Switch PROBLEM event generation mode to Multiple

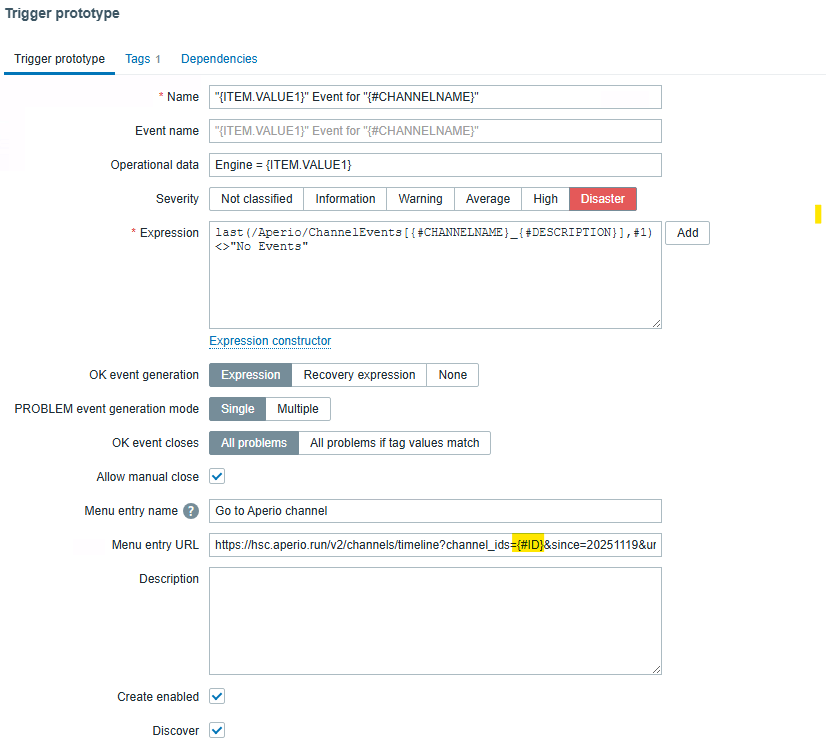297,409
